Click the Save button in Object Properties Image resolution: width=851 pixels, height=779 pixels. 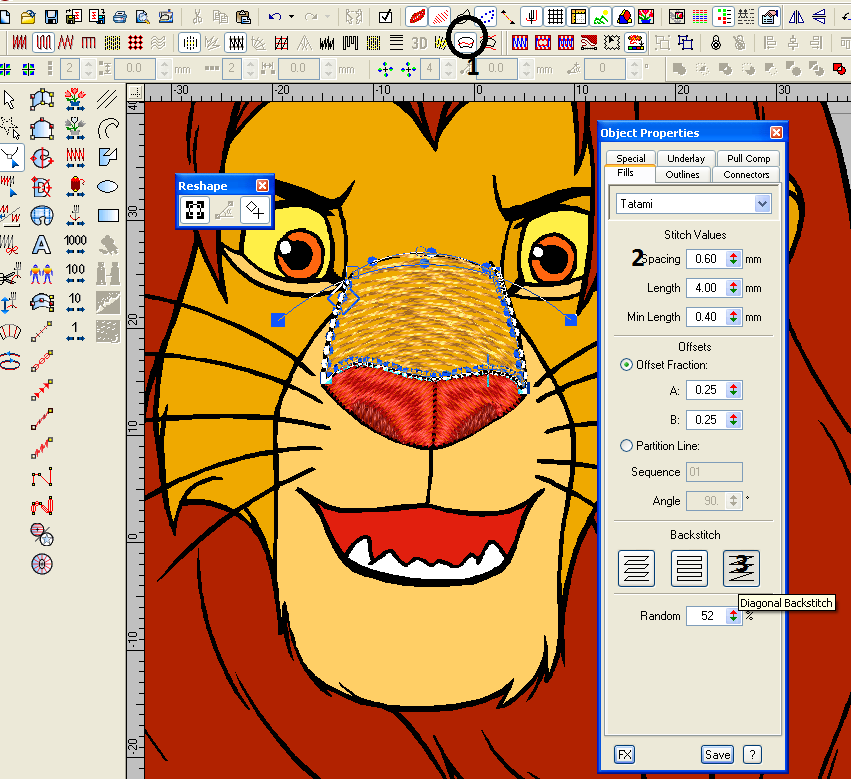717,754
